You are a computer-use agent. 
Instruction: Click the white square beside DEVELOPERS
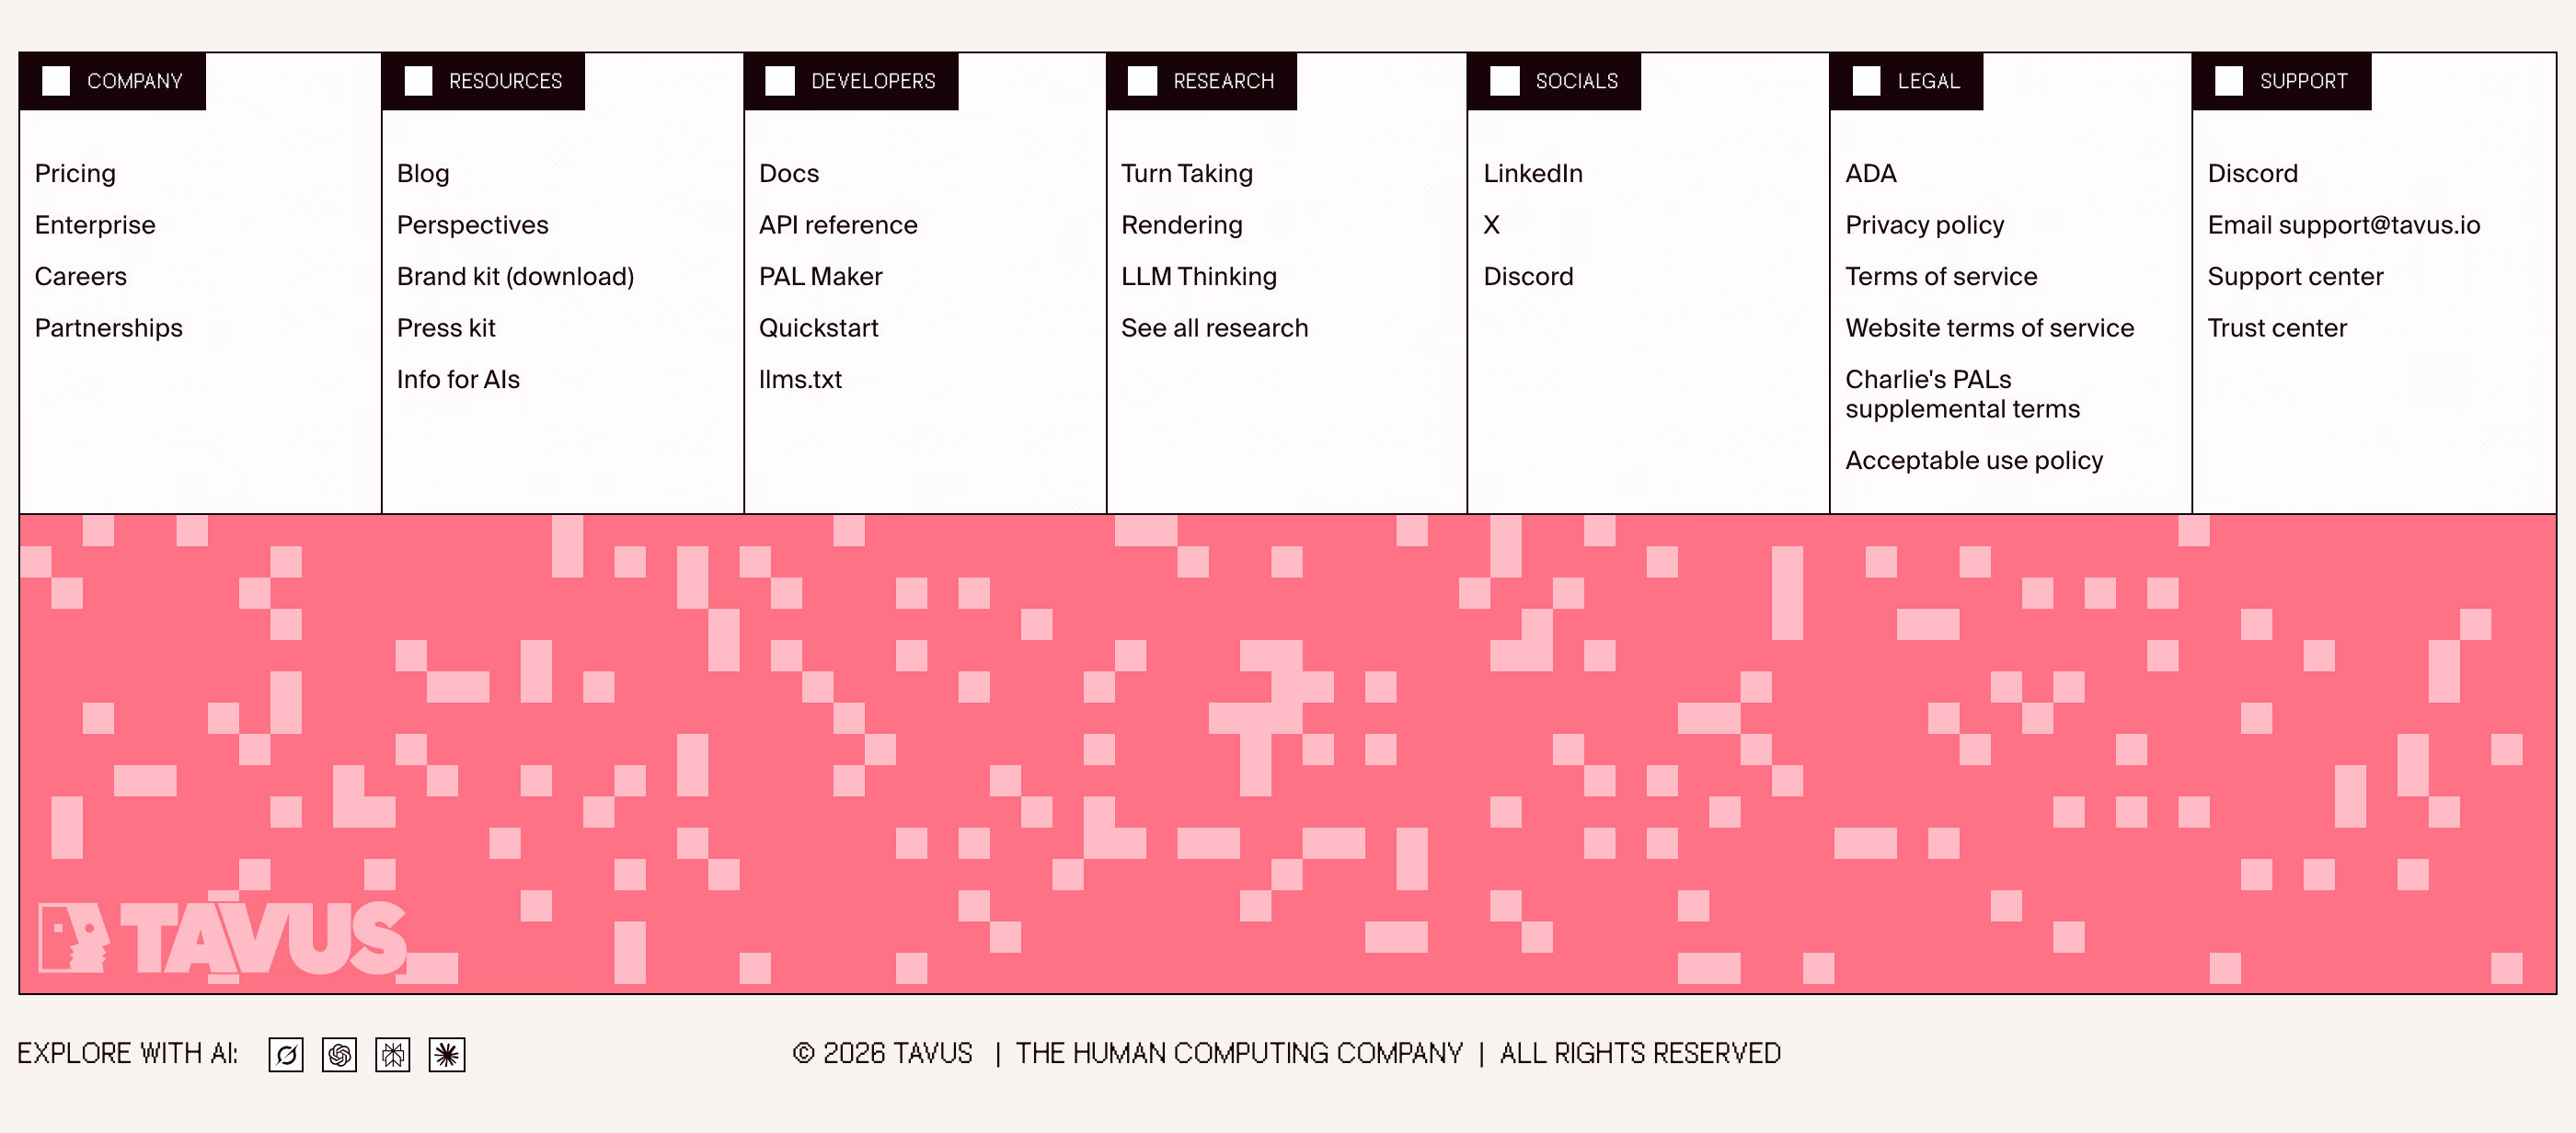[780, 81]
